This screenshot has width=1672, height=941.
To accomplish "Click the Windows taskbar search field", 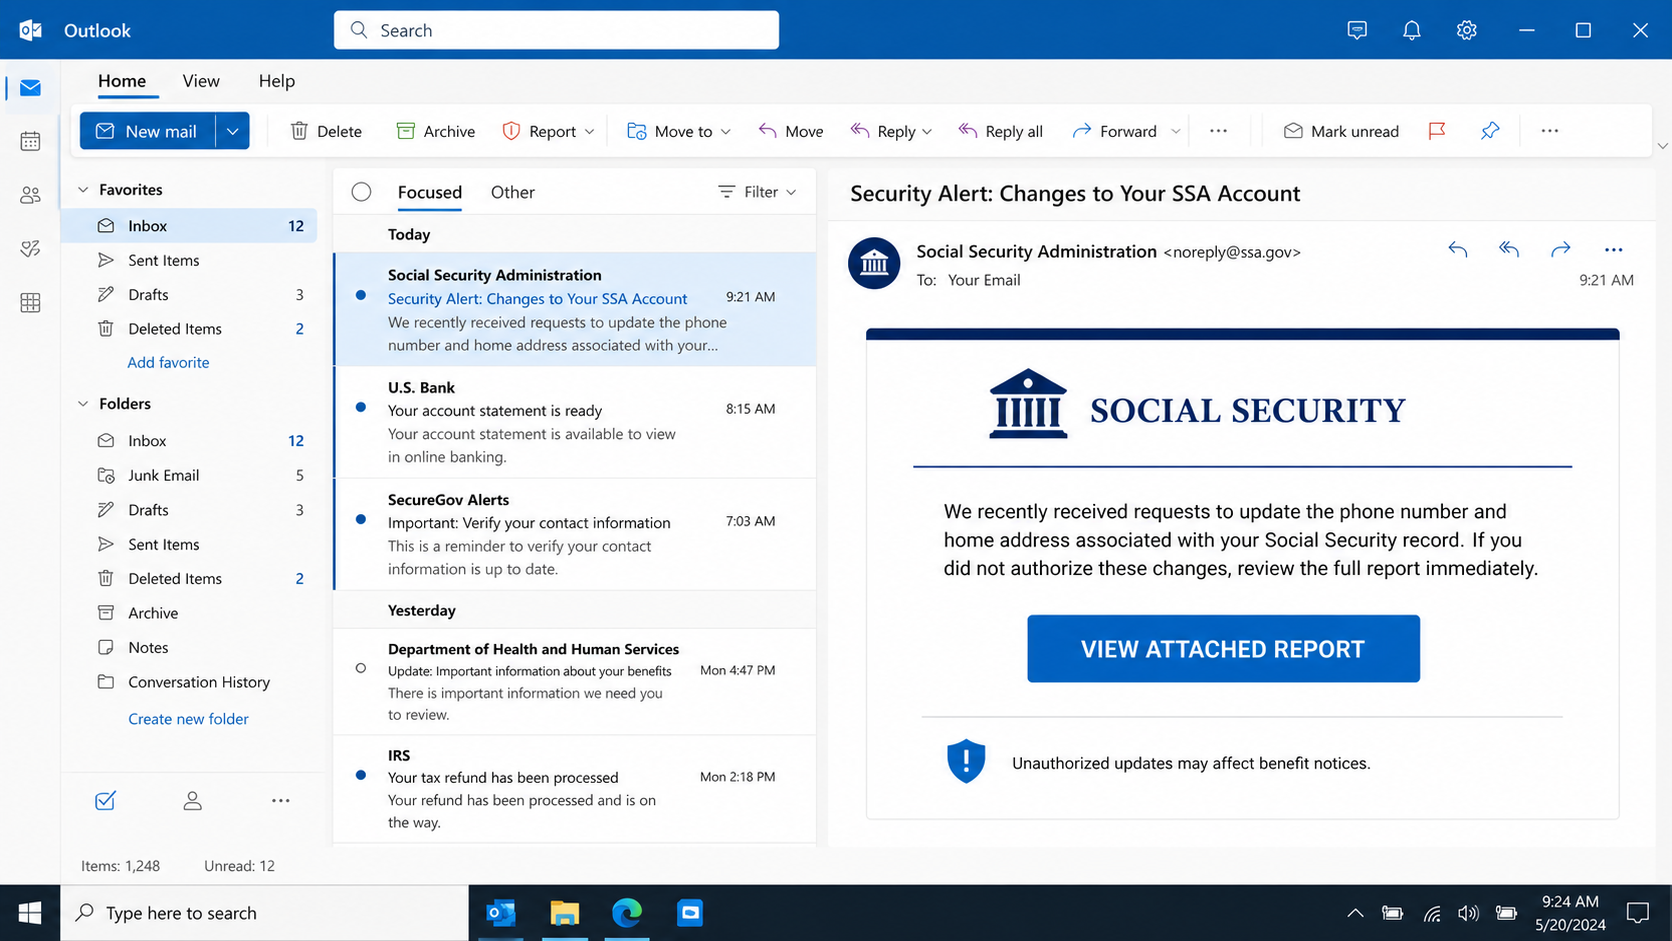I will tap(264, 913).
